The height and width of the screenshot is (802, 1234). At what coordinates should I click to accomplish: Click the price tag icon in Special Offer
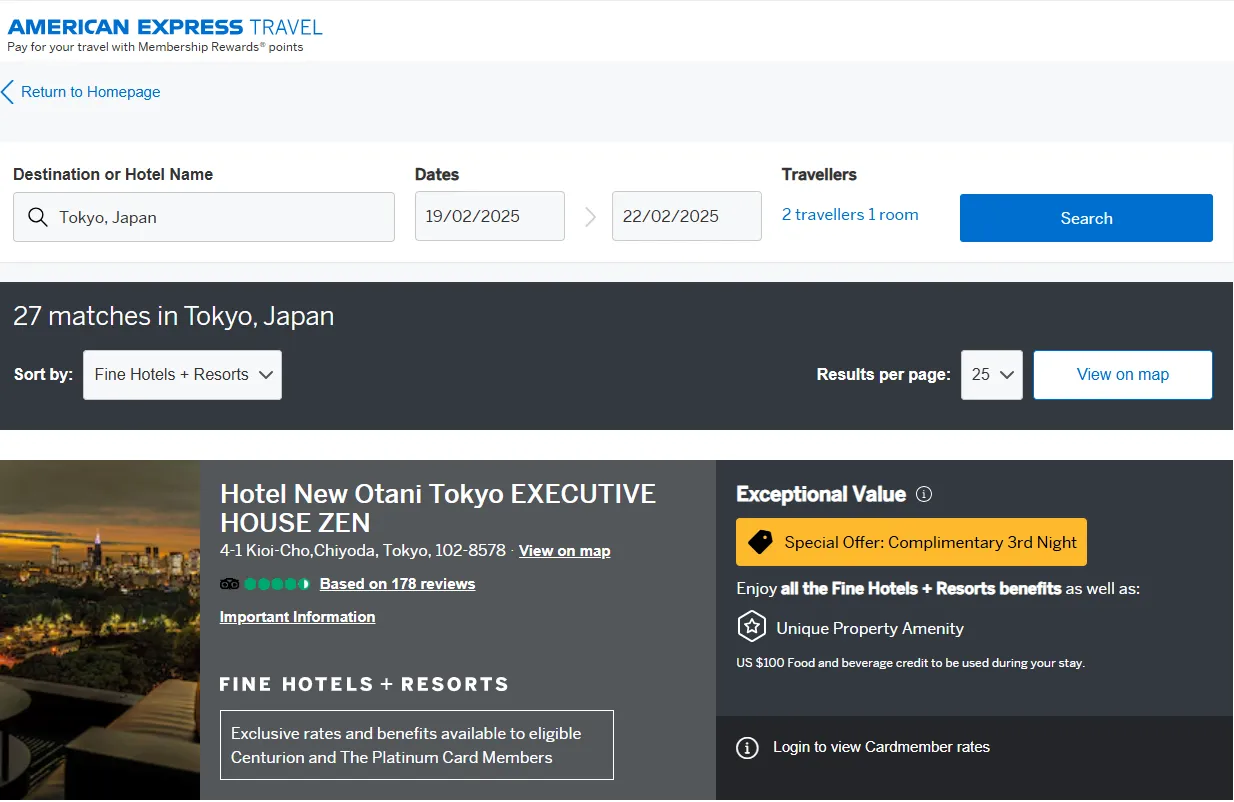[761, 542]
